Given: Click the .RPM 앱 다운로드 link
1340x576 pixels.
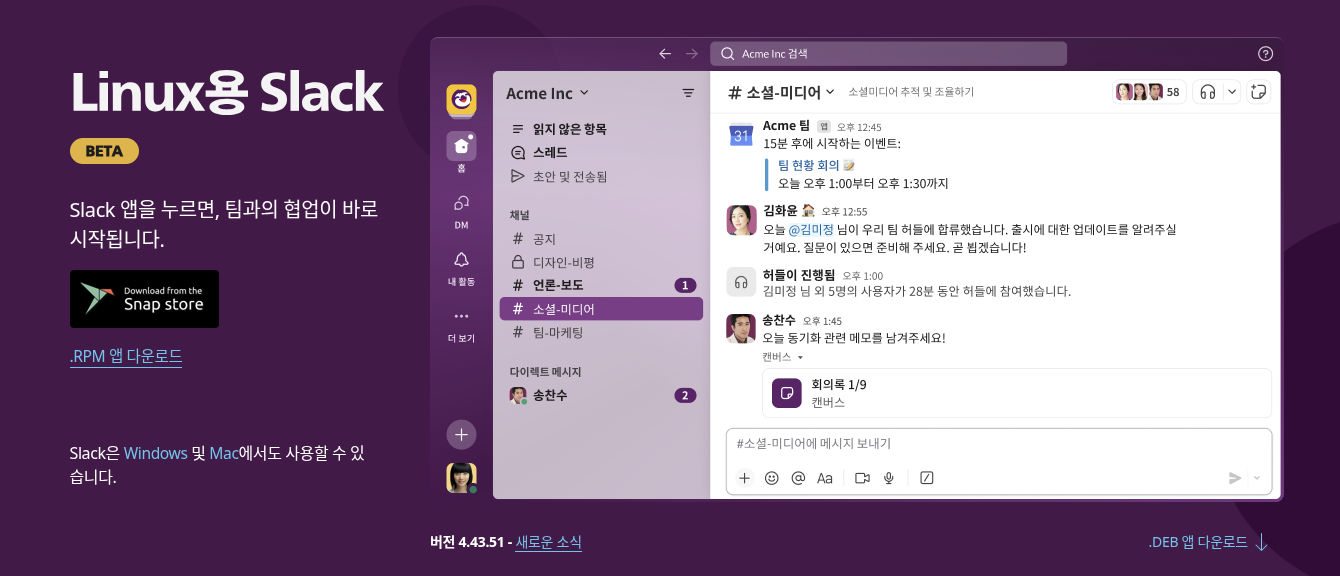Looking at the screenshot, I should [126, 356].
